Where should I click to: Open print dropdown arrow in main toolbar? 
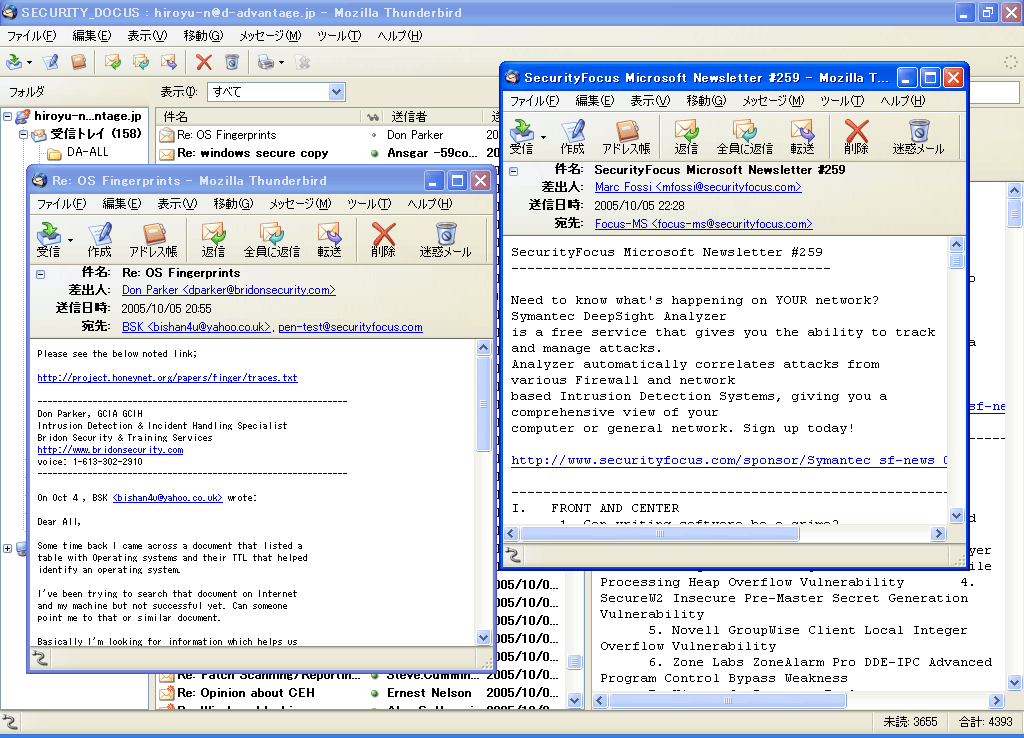click(281, 63)
